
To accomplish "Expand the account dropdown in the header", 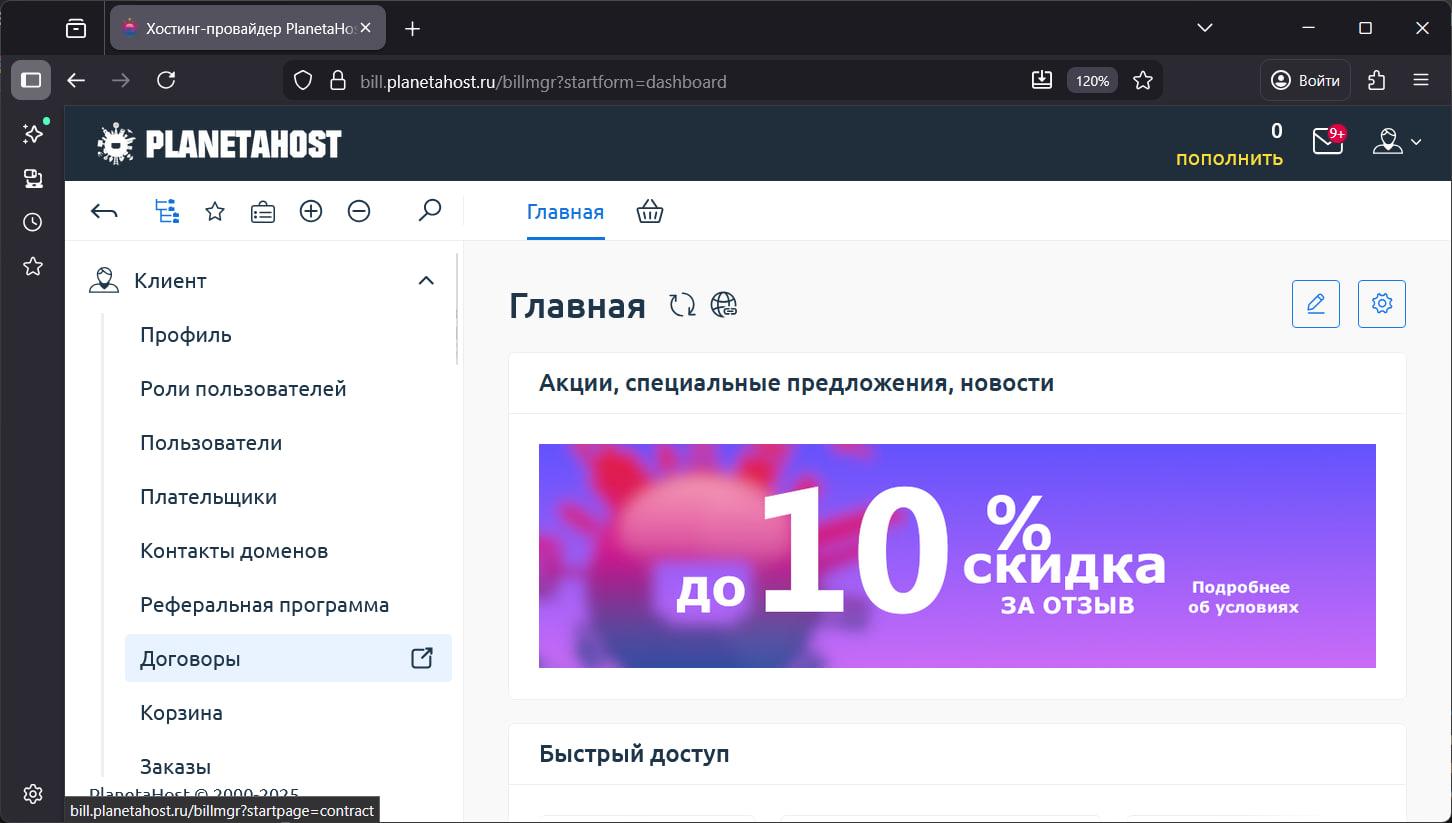I will click(x=1396, y=142).
